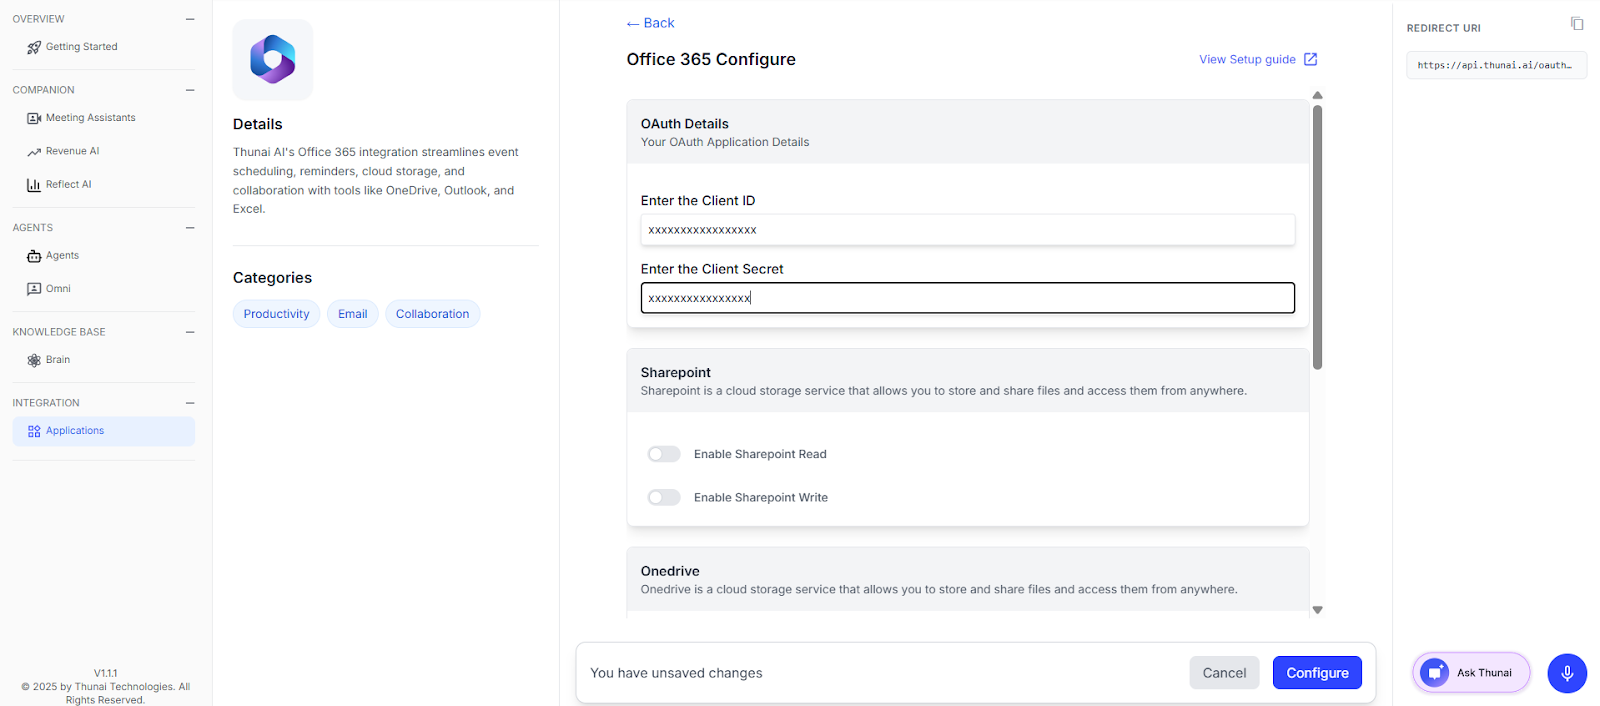This screenshot has height=706, width=1600.
Task: Click the Meeting Assistants camera icon
Action: click(34, 118)
